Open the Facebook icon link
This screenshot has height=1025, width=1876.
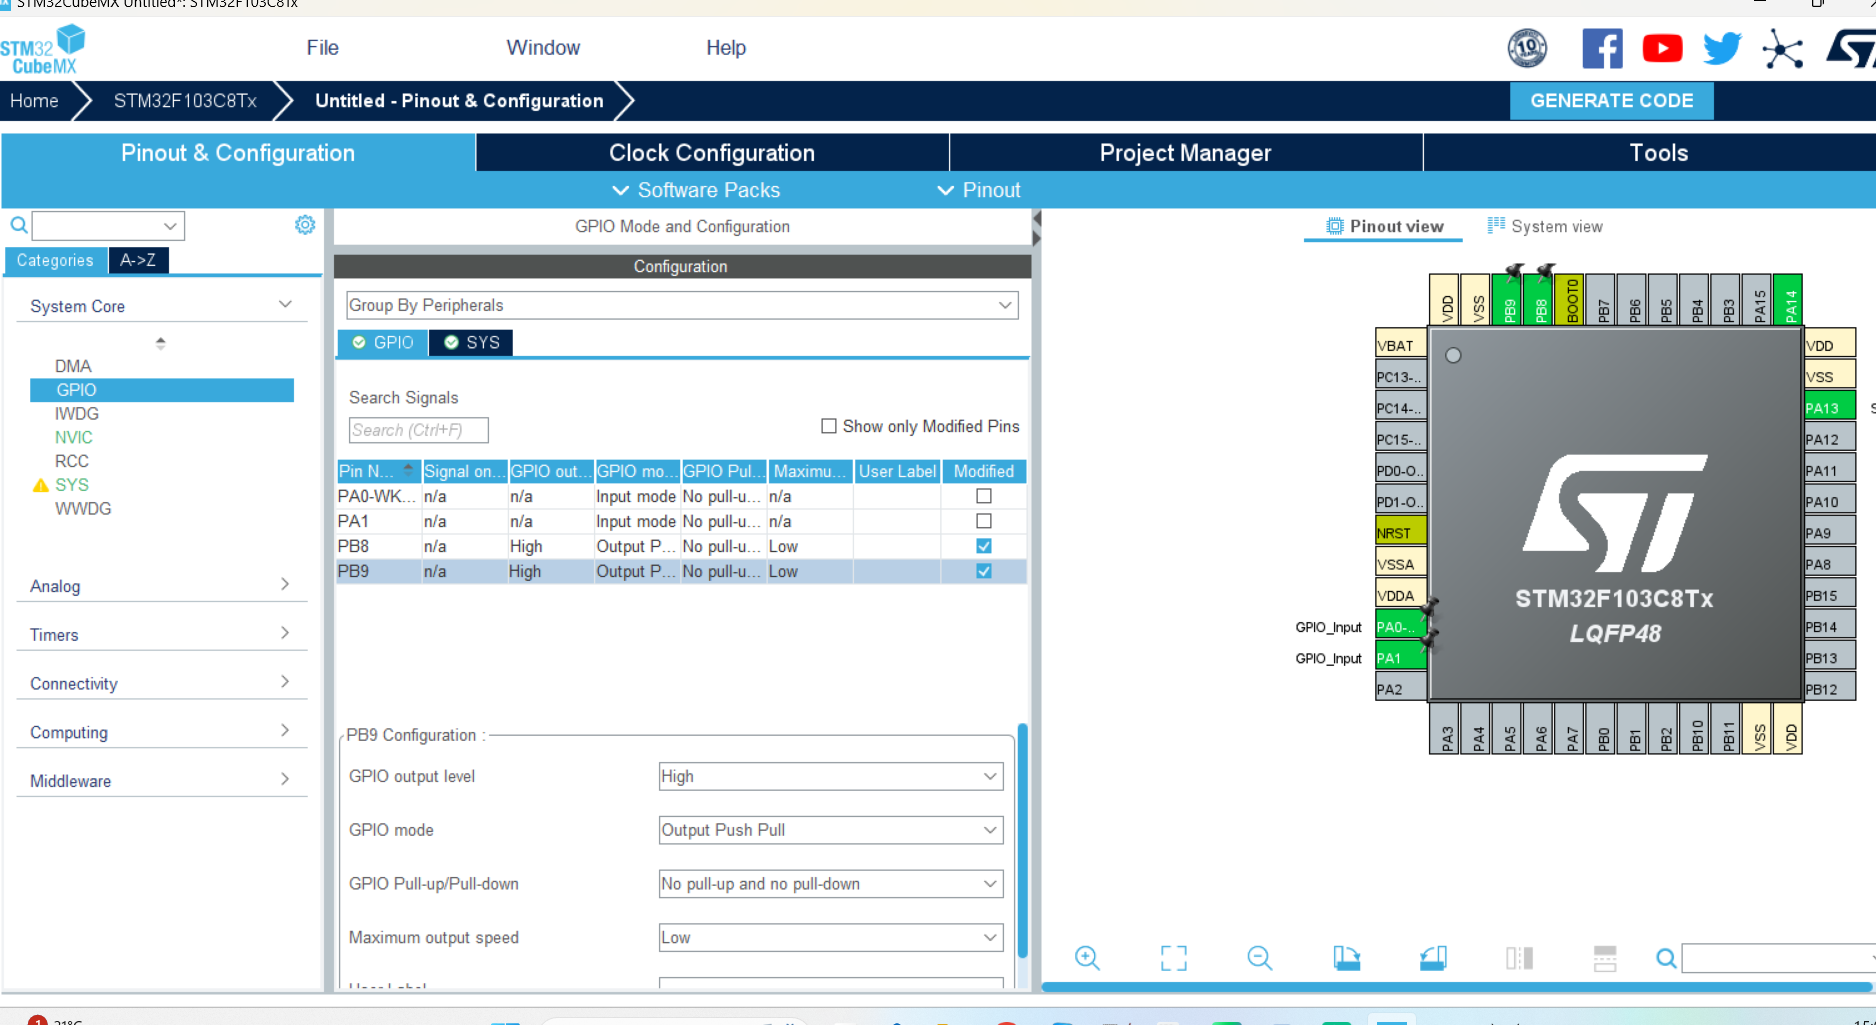1602,48
